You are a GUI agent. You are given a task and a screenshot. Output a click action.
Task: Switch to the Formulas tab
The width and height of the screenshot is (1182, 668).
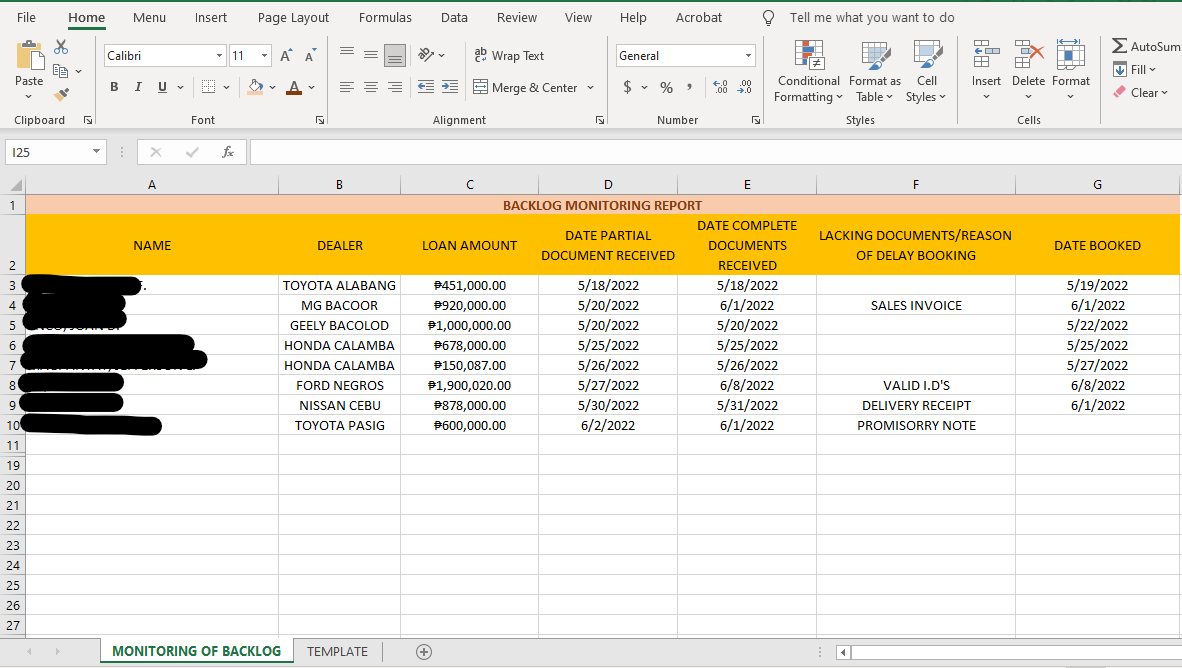[385, 17]
